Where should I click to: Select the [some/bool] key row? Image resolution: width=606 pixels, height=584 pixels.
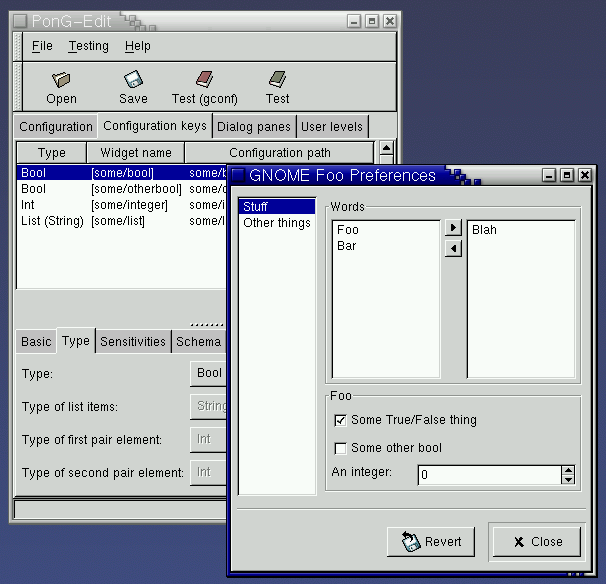coord(122,173)
